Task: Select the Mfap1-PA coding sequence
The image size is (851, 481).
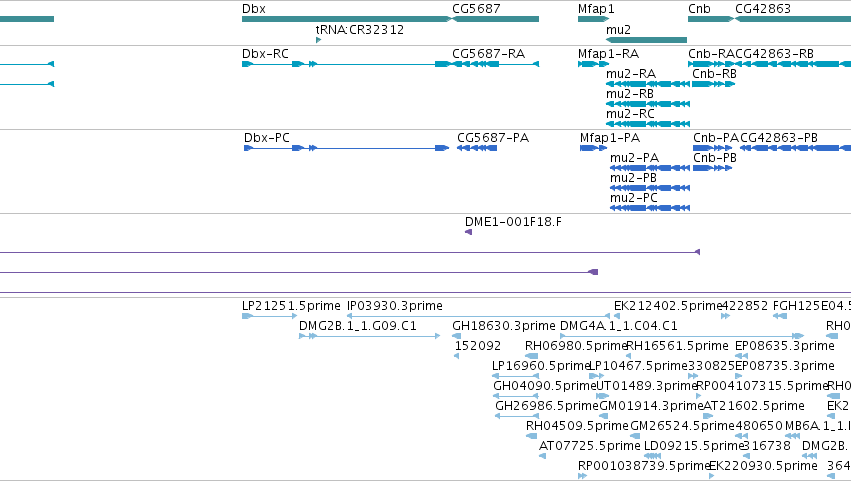Action: [x=593, y=148]
